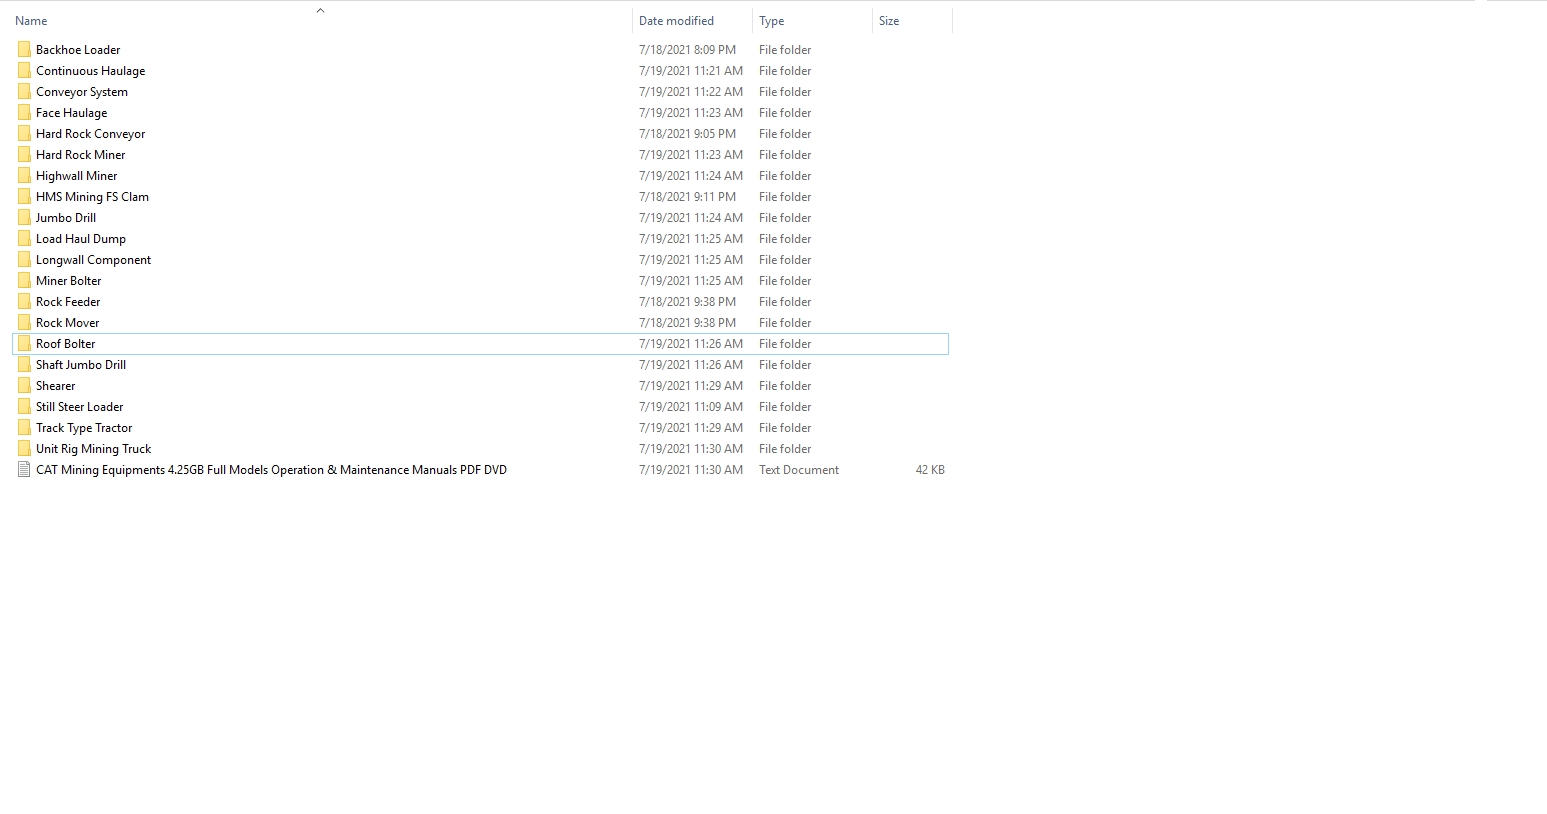Select the Backhoe Loader folder name
1547x814 pixels.
click(x=78, y=49)
